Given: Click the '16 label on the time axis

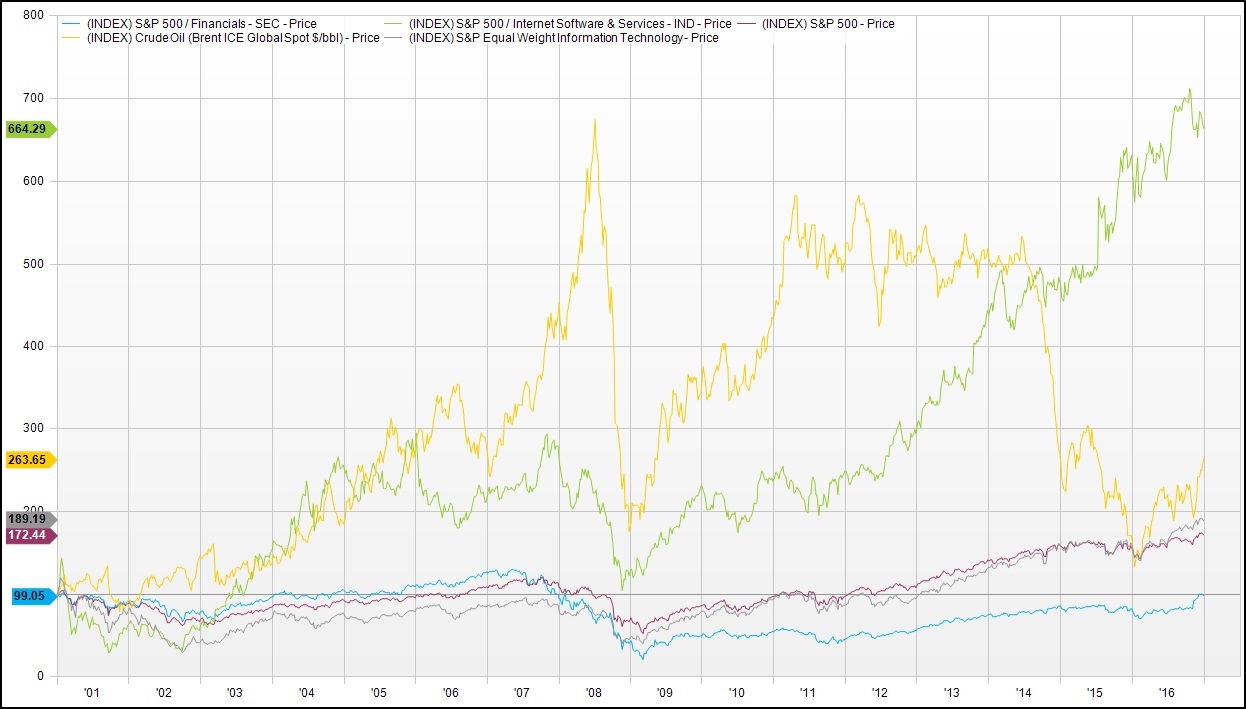Looking at the screenshot, I should click(x=1167, y=691).
